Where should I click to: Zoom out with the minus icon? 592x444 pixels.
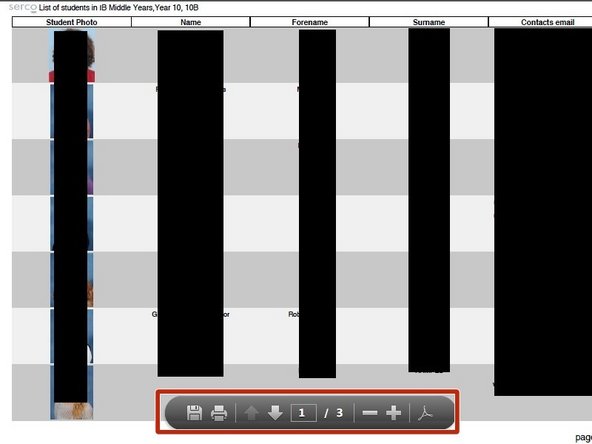(x=370, y=413)
